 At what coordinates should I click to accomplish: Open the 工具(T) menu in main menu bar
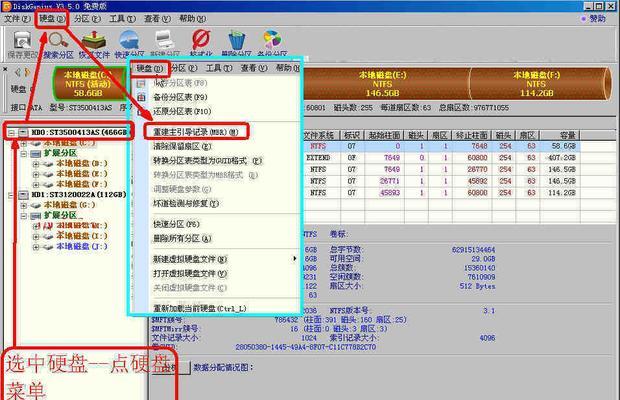[x=122, y=19]
